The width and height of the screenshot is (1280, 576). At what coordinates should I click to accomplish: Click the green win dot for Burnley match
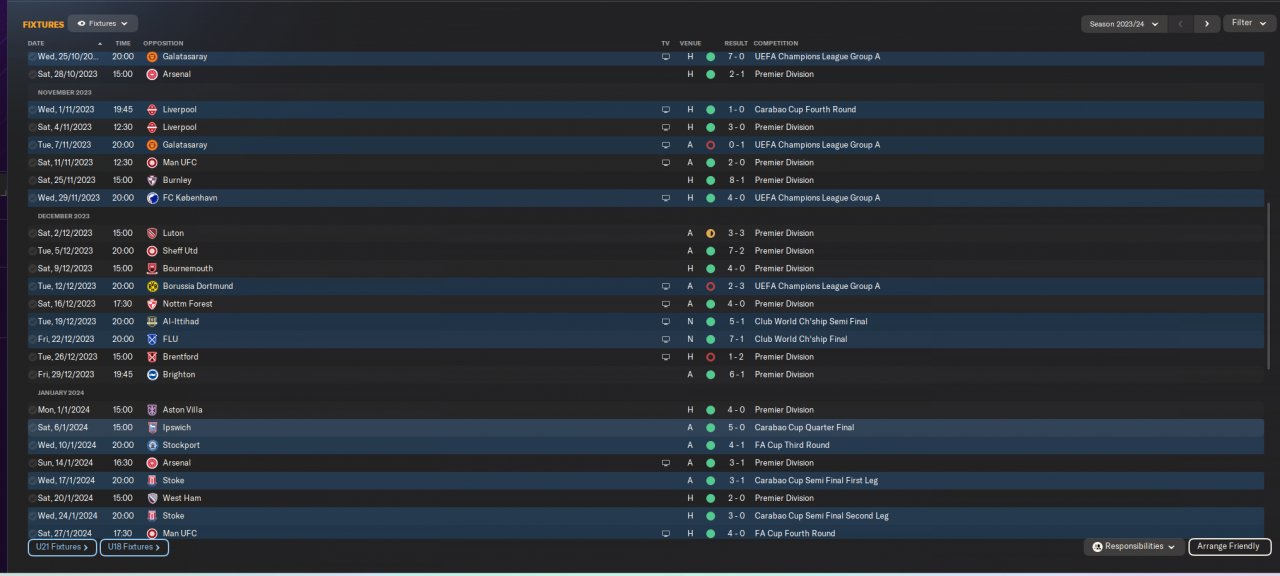pyautogui.click(x=710, y=180)
